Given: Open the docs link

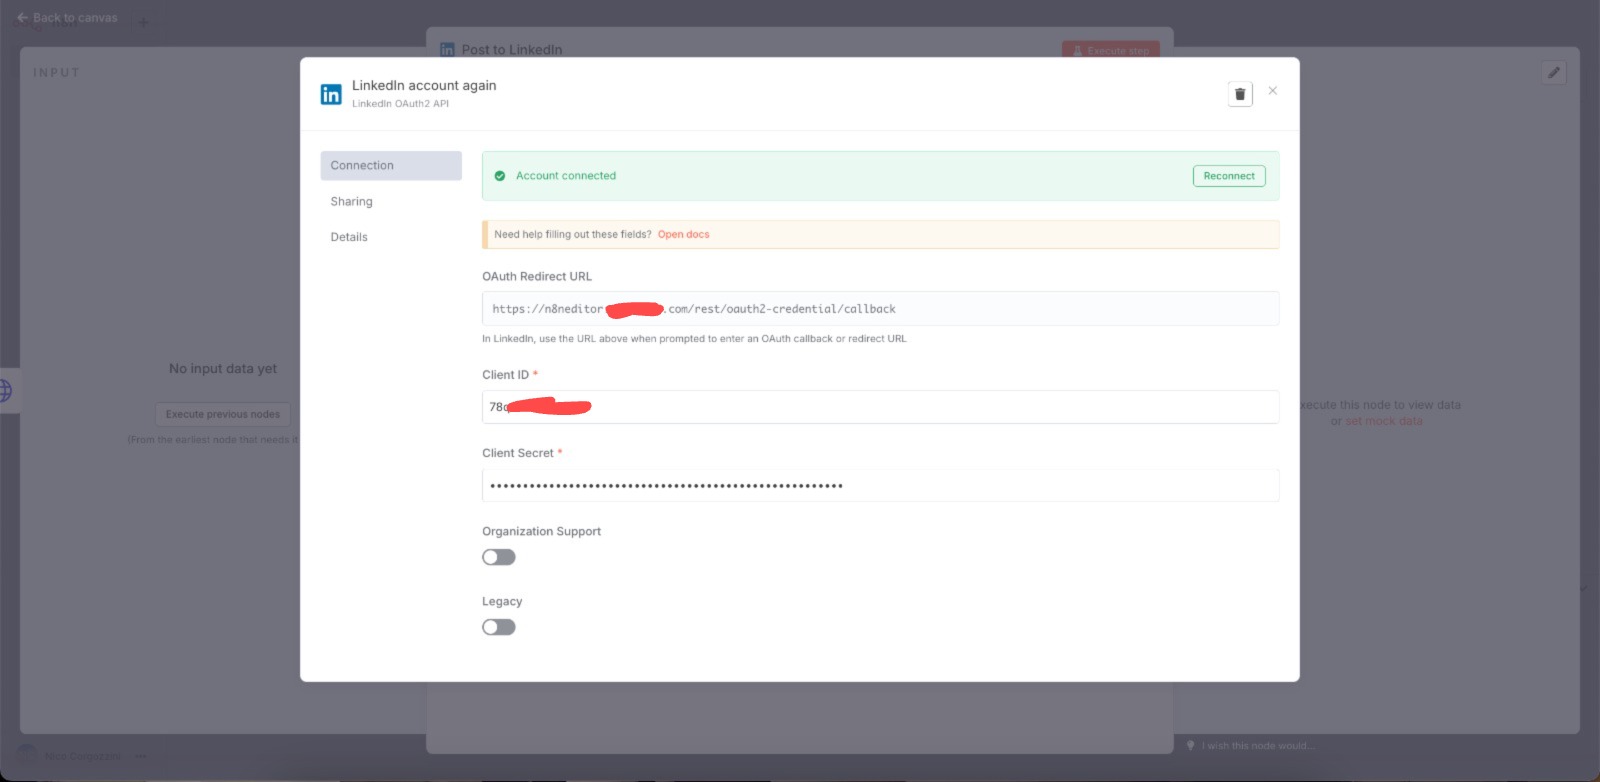Looking at the screenshot, I should click(x=683, y=235).
